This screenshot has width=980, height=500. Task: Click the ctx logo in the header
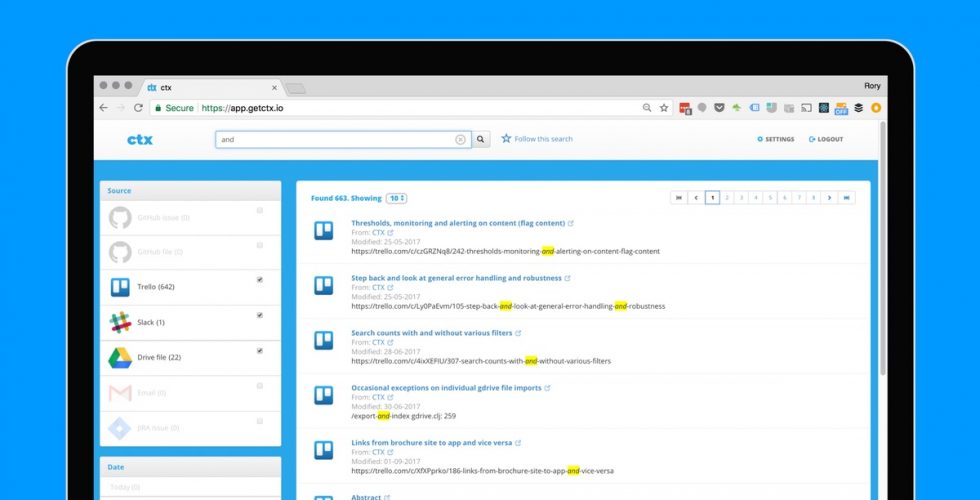[x=140, y=139]
